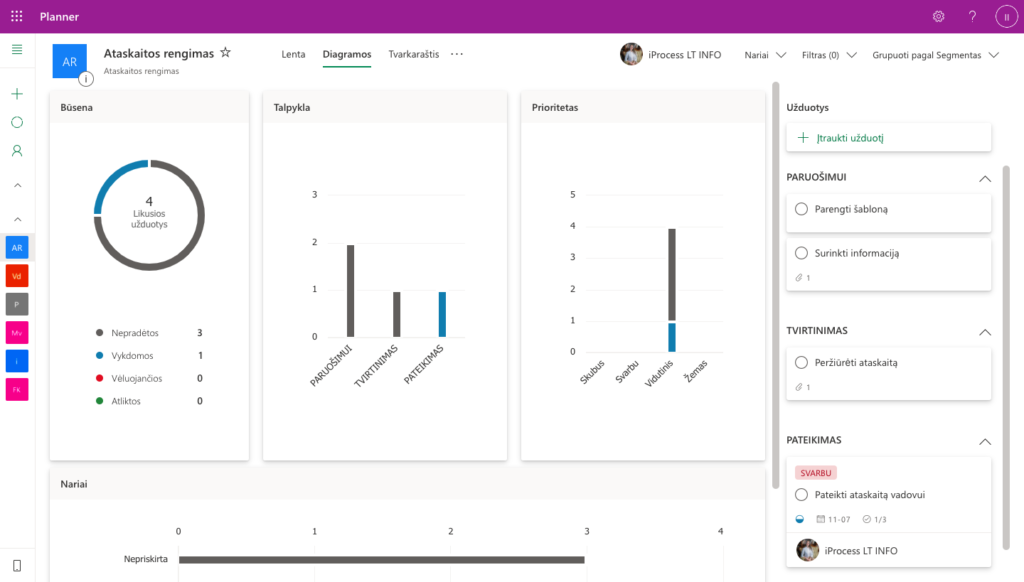
Task: Click the 'Įtraukti užduotį' button
Action: point(888,138)
